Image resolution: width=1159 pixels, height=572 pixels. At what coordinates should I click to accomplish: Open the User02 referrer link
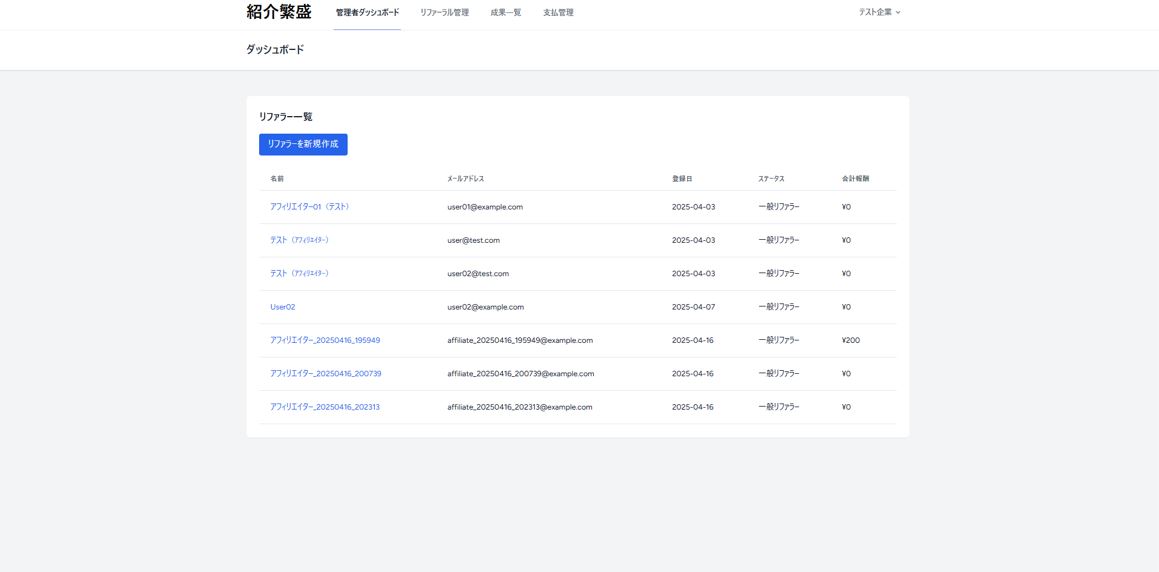point(282,307)
